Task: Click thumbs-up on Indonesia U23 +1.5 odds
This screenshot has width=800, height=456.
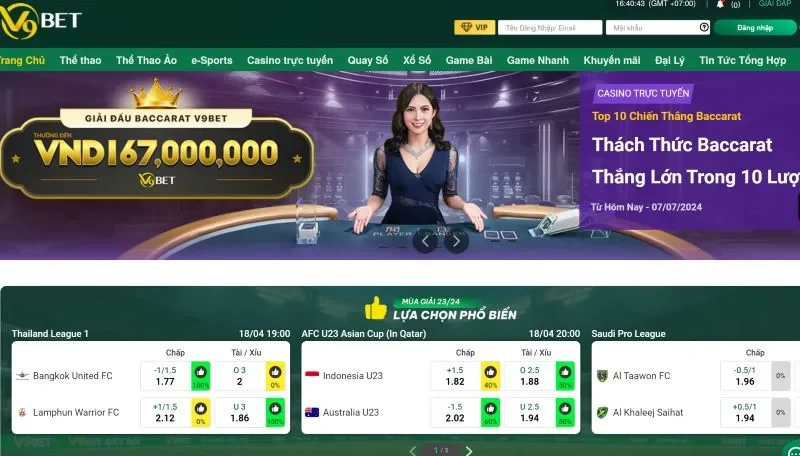Action: pyautogui.click(x=490, y=376)
